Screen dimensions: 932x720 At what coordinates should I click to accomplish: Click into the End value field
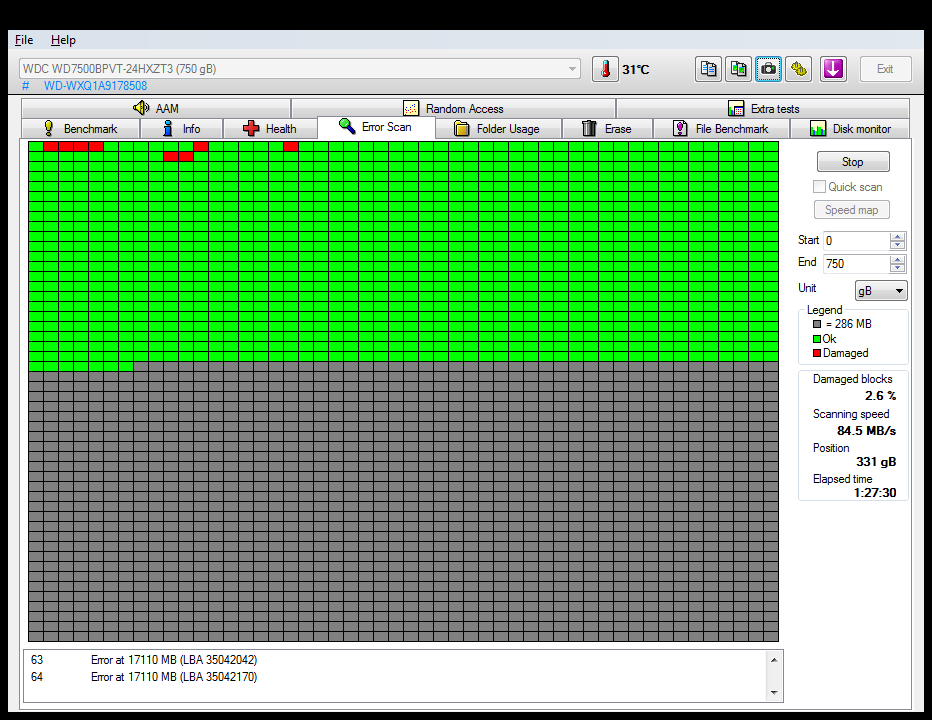(855, 264)
